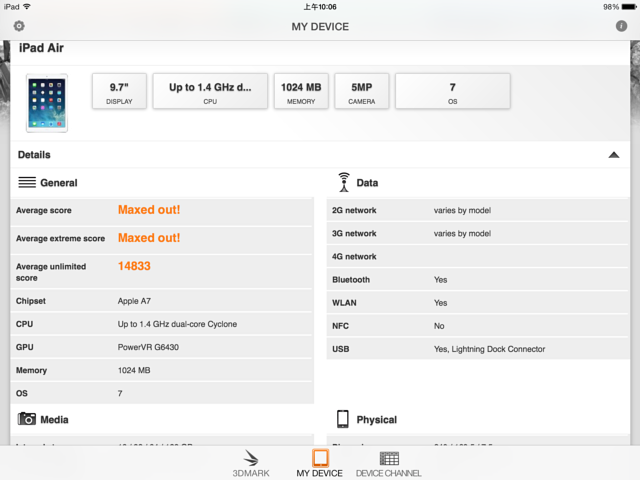Click the "4G network" row label

[x=354, y=257]
